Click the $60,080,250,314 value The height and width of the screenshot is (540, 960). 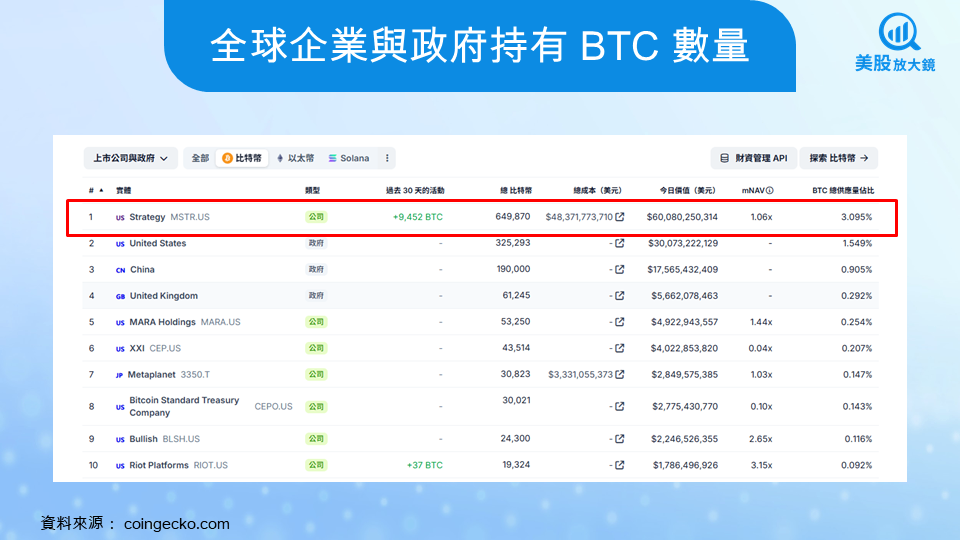pyautogui.click(x=682, y=217)
